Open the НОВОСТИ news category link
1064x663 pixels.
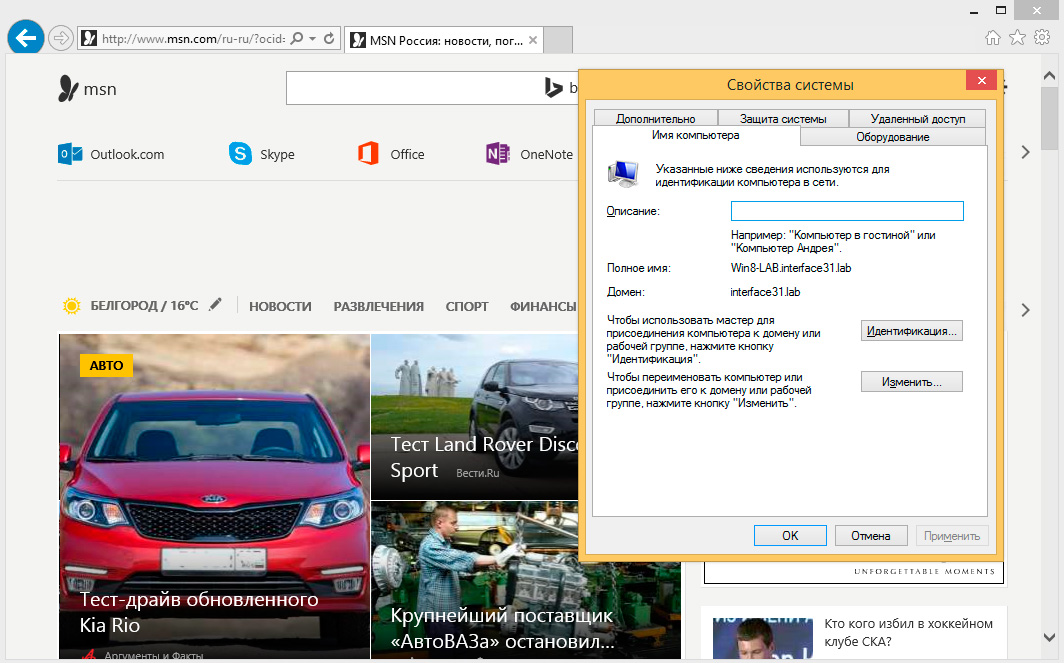pyautogui.click(x=280, y=306)
